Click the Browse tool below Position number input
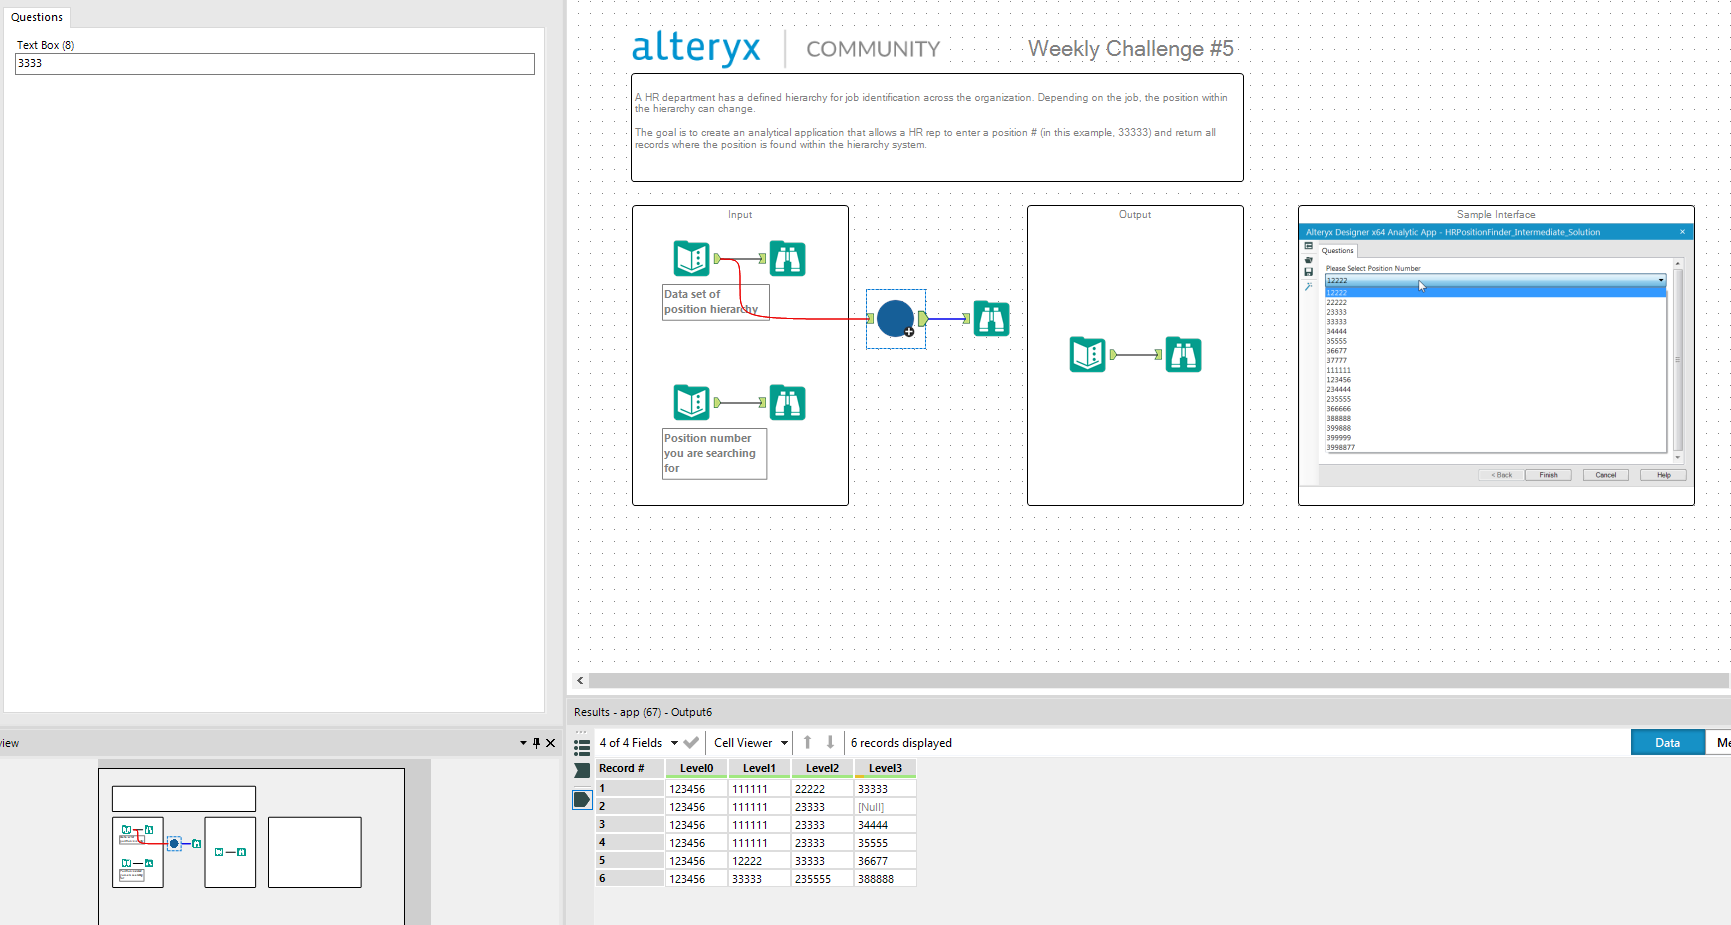This screenshot has height=925, width=1731. (788, 401)
